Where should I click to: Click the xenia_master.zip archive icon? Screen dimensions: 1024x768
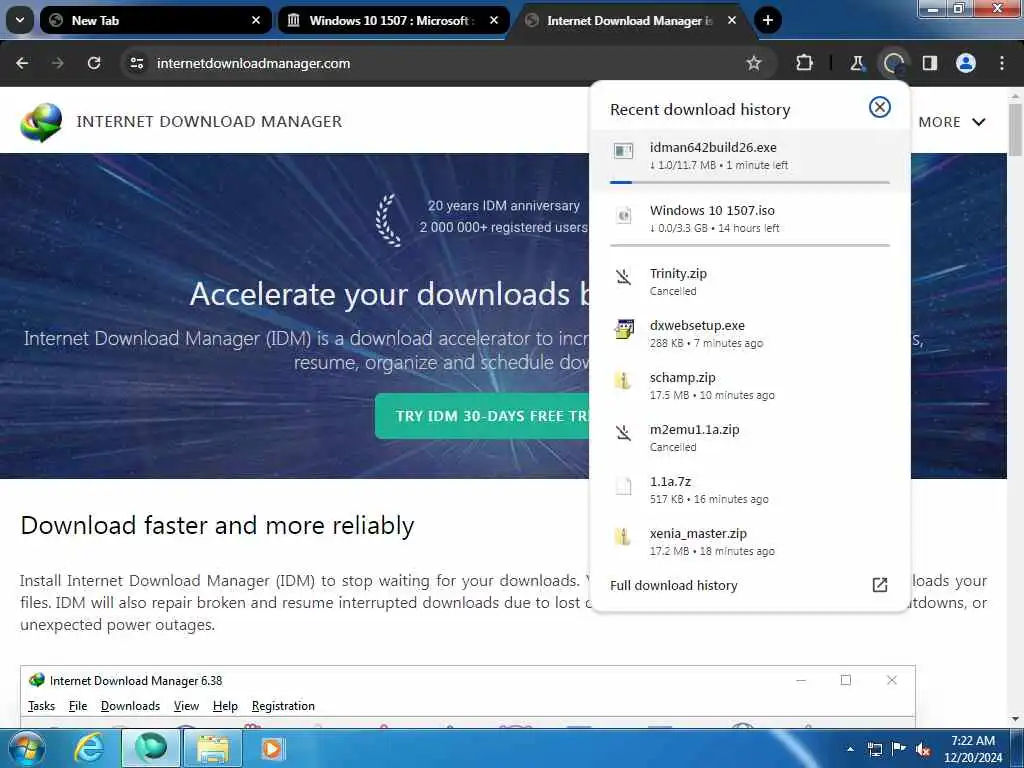[x=624, y=537]
